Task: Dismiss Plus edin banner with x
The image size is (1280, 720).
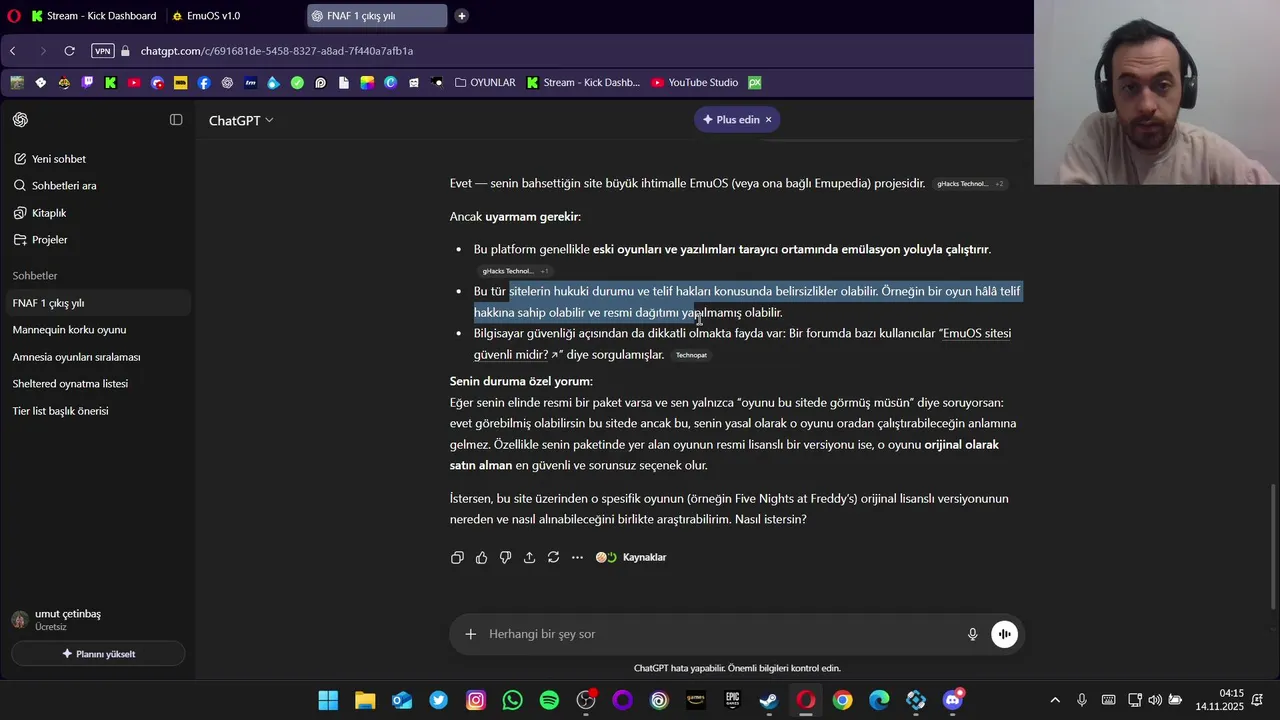Action: click(768, 120)
